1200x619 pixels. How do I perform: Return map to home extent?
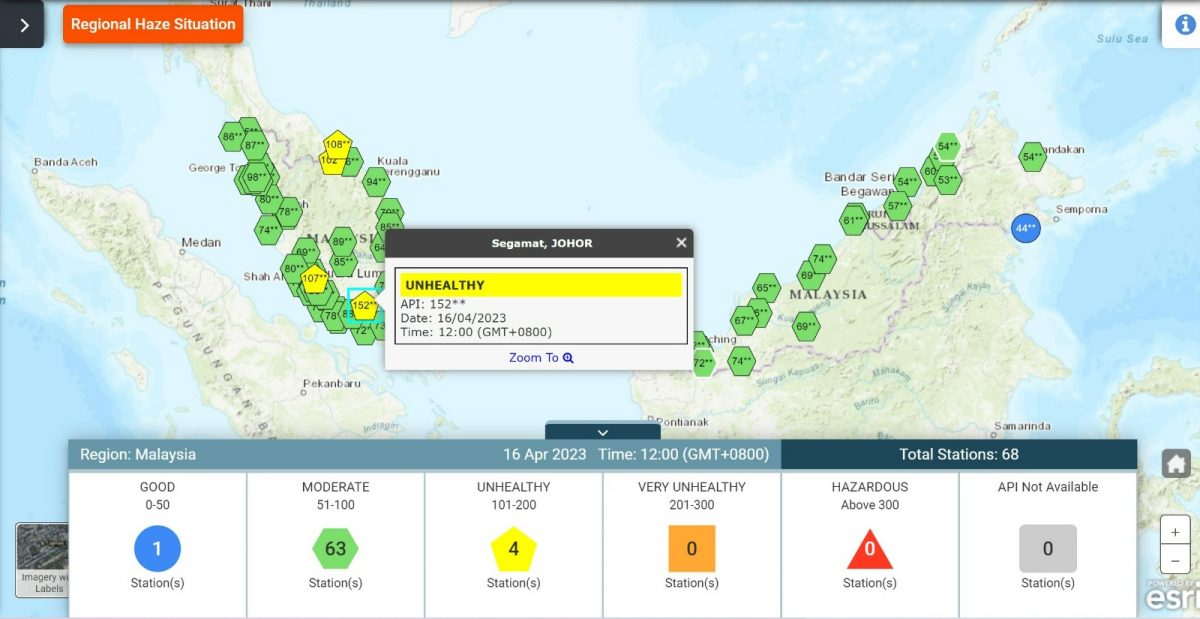point(1175,464)
